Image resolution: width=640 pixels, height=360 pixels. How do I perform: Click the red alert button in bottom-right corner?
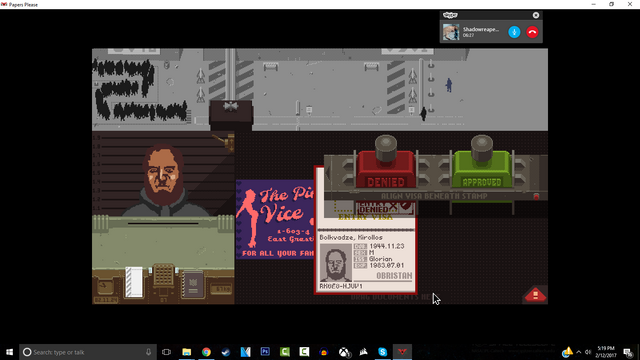(x=535, y=295)
